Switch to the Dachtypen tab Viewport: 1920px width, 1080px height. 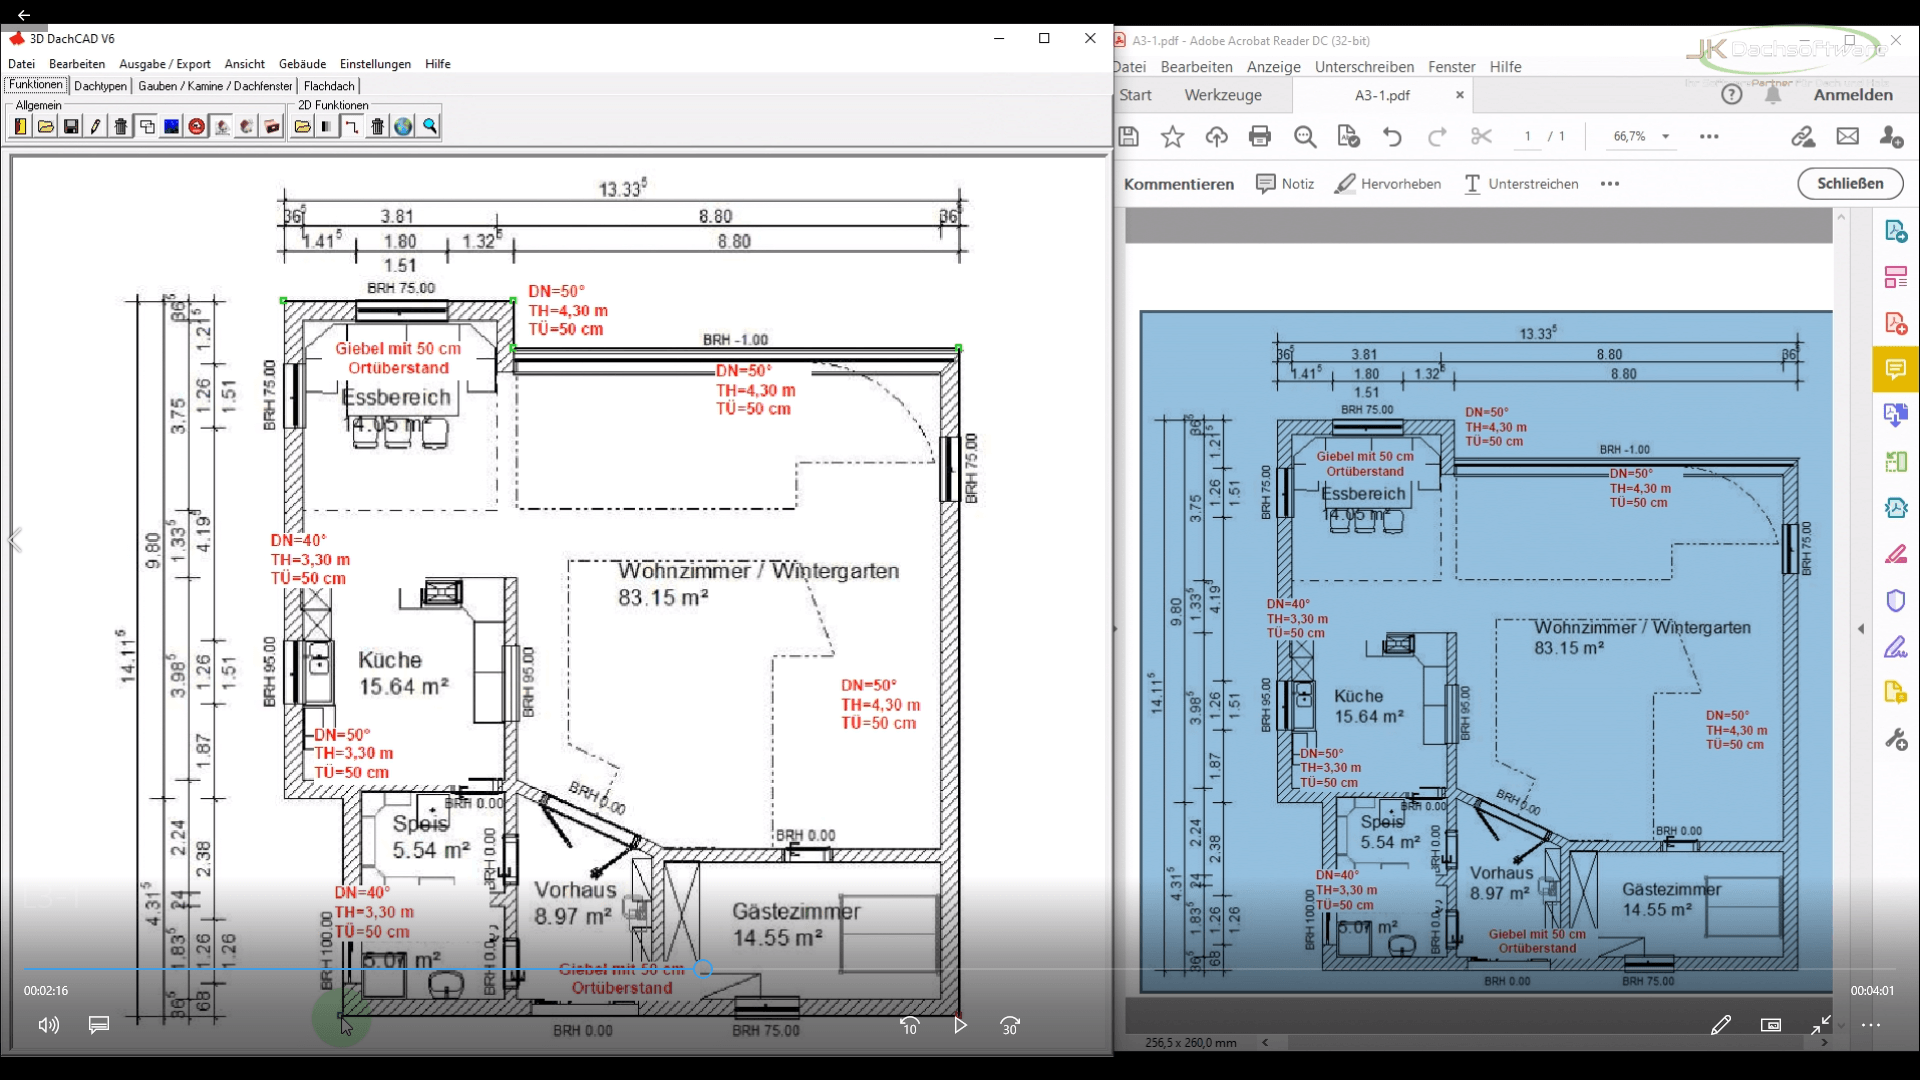click(100, 86)
